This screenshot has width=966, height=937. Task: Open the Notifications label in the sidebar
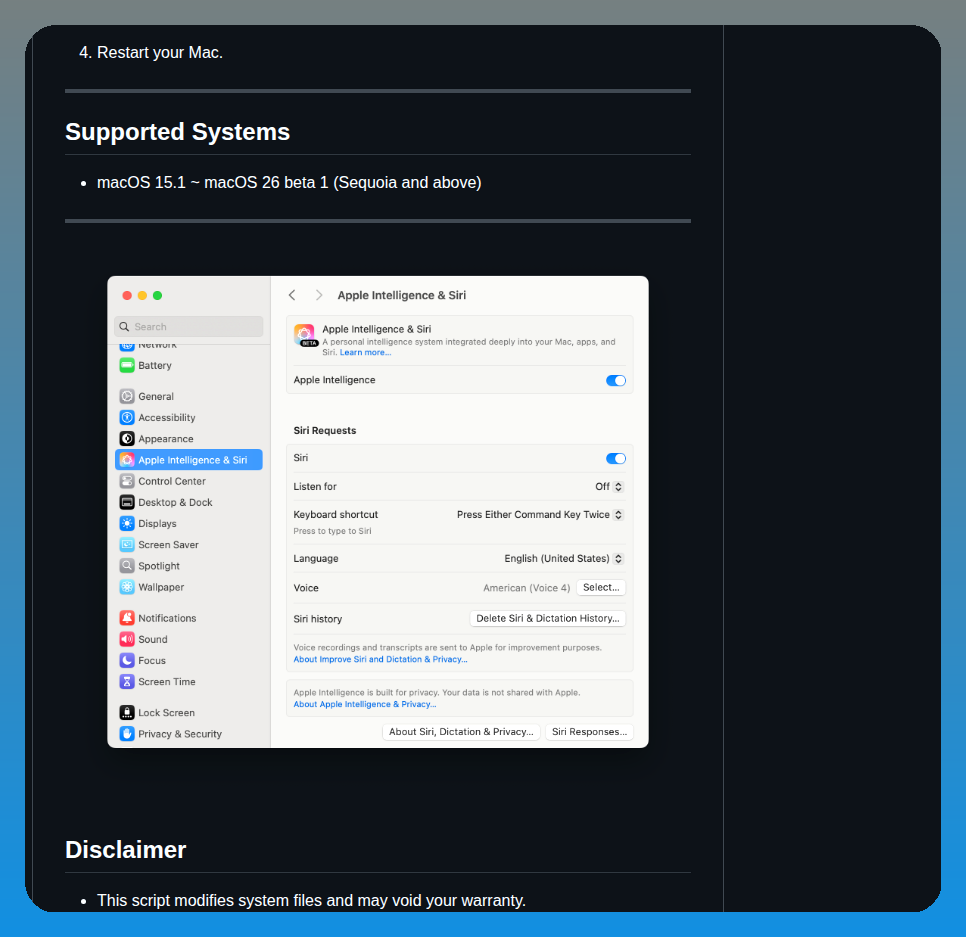click(x=167, y=618)
